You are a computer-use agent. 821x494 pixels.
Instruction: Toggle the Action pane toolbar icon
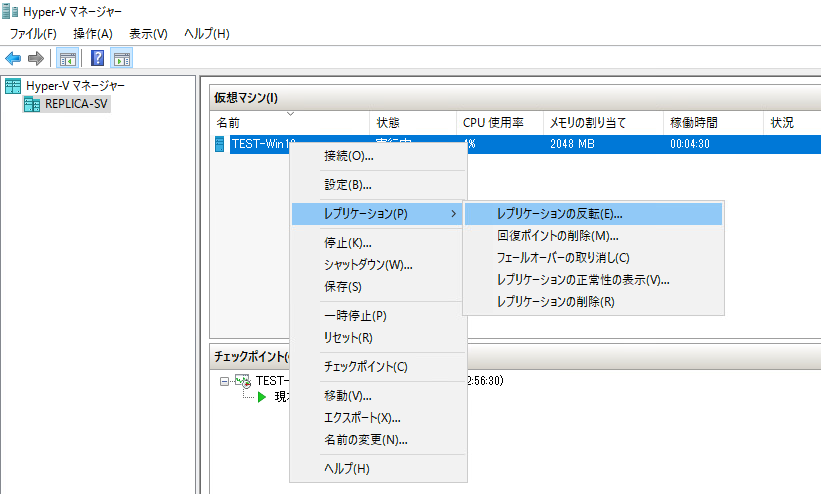click(121, 58)
